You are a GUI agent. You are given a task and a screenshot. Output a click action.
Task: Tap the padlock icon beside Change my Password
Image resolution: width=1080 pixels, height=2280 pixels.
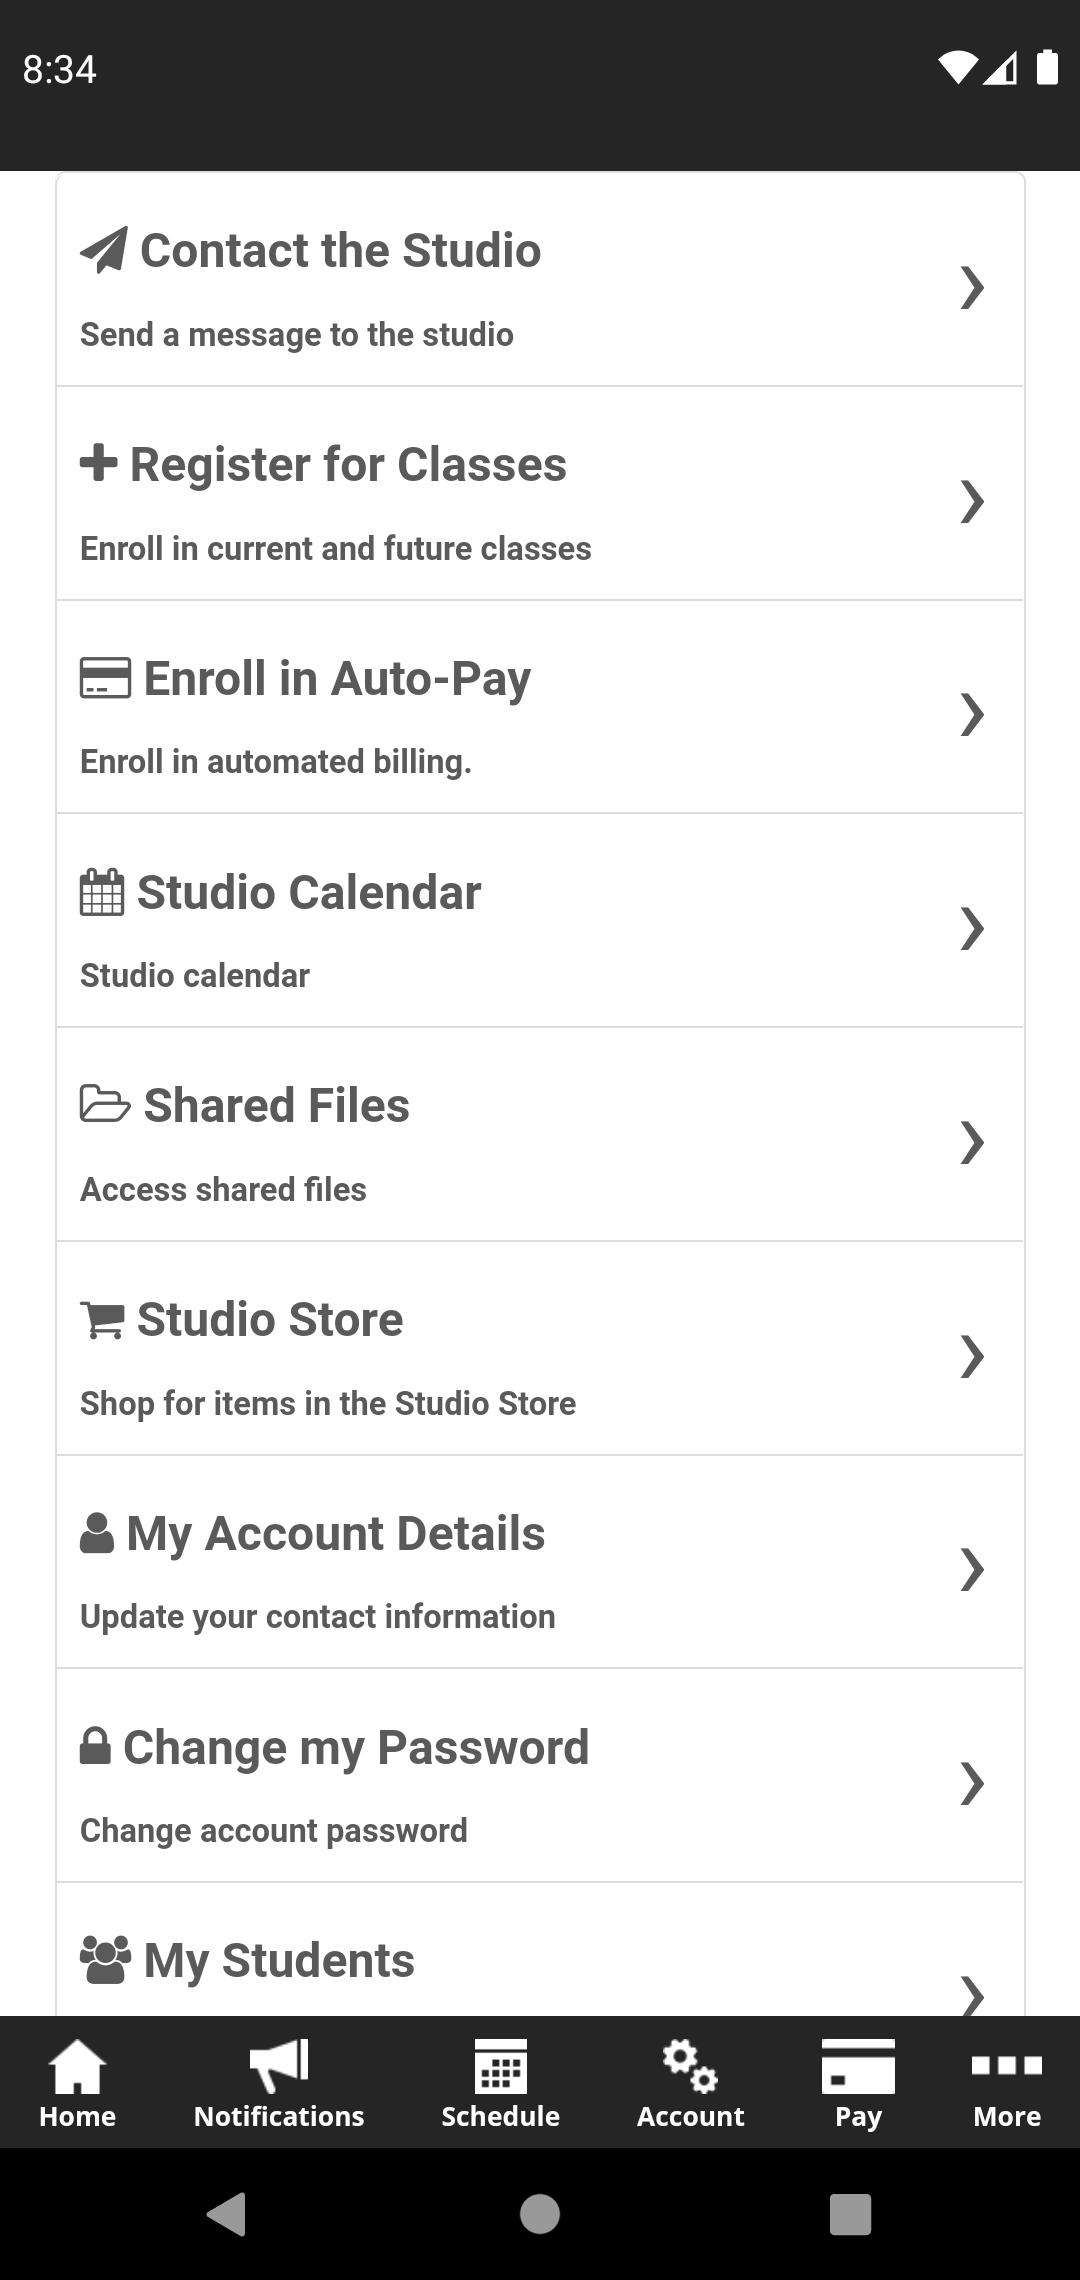95,1747
